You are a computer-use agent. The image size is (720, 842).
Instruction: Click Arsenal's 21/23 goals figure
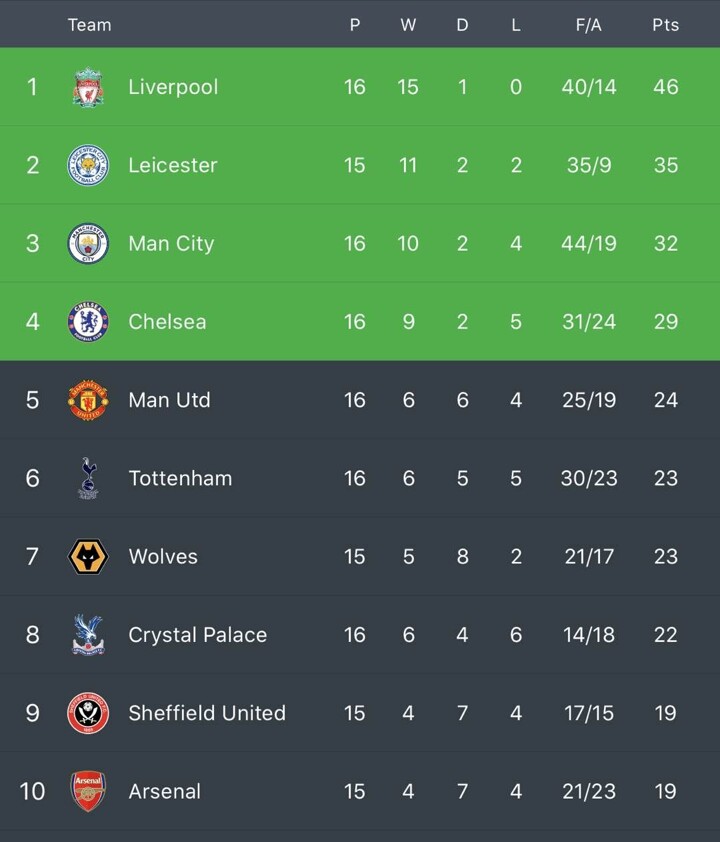(x=588, y=791)
